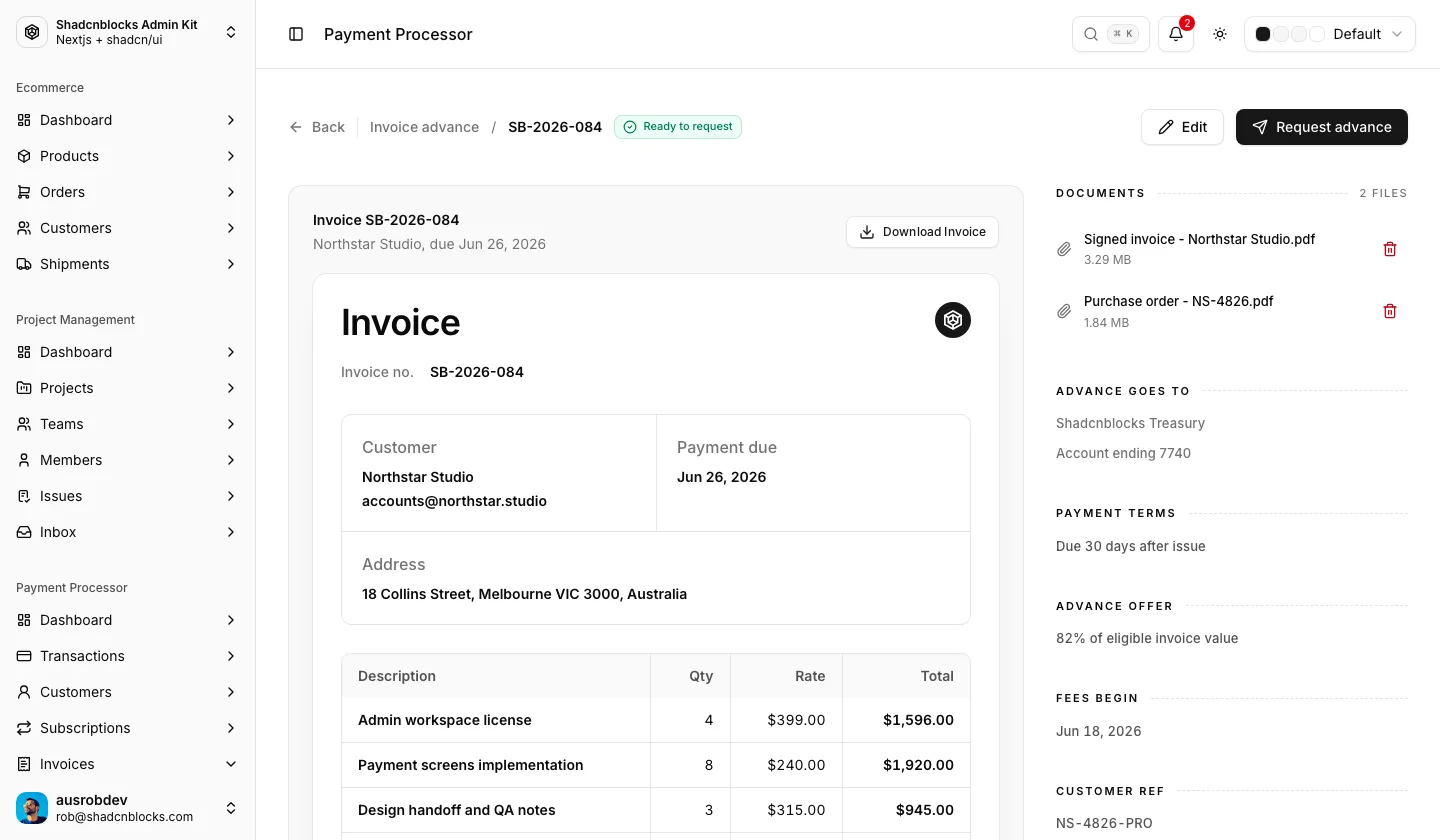The height and width of the screenshot is (840, 1440).
Task: Click the round Shadcnblocks logo on the invoice
Action: tap(953, 320)
